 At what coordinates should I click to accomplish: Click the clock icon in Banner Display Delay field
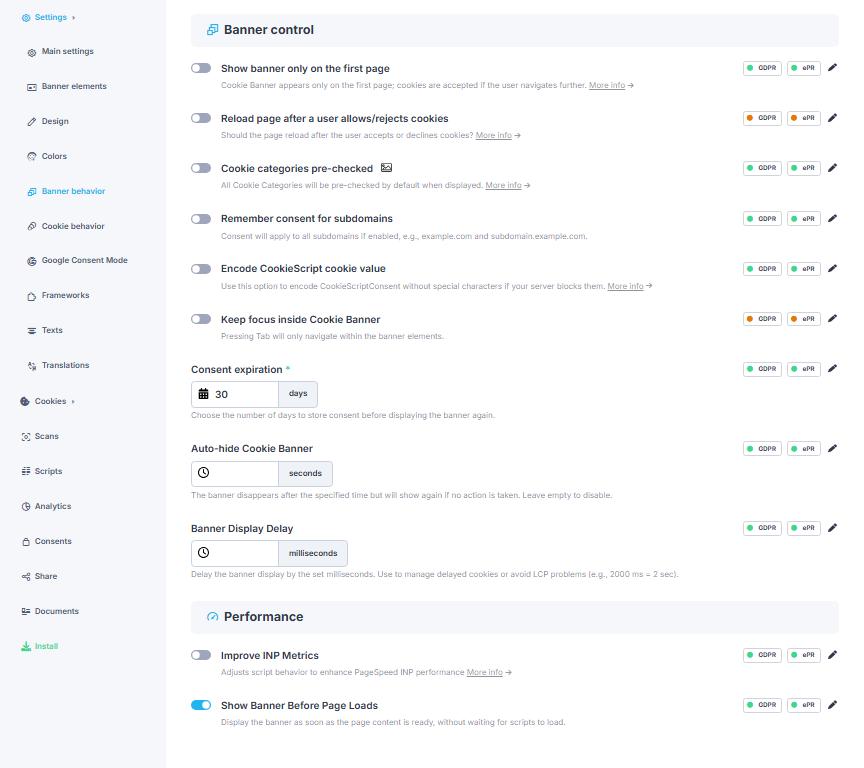click(203, 553)
